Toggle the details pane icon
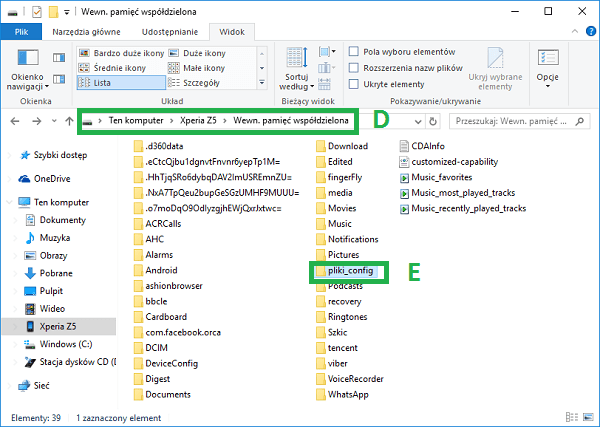Viewport: 600px width, 427px height. (59, 79)
